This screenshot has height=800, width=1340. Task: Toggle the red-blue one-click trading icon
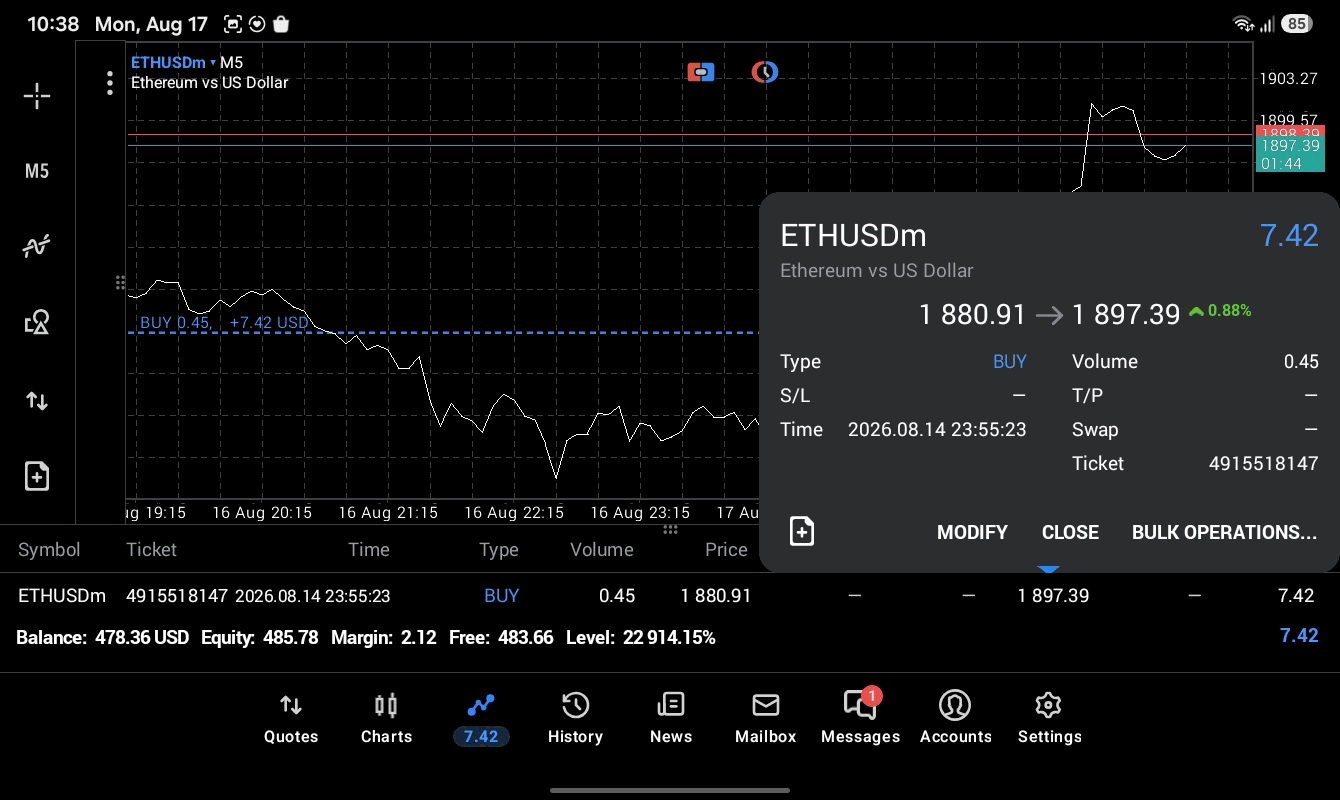tap(701, 72)
